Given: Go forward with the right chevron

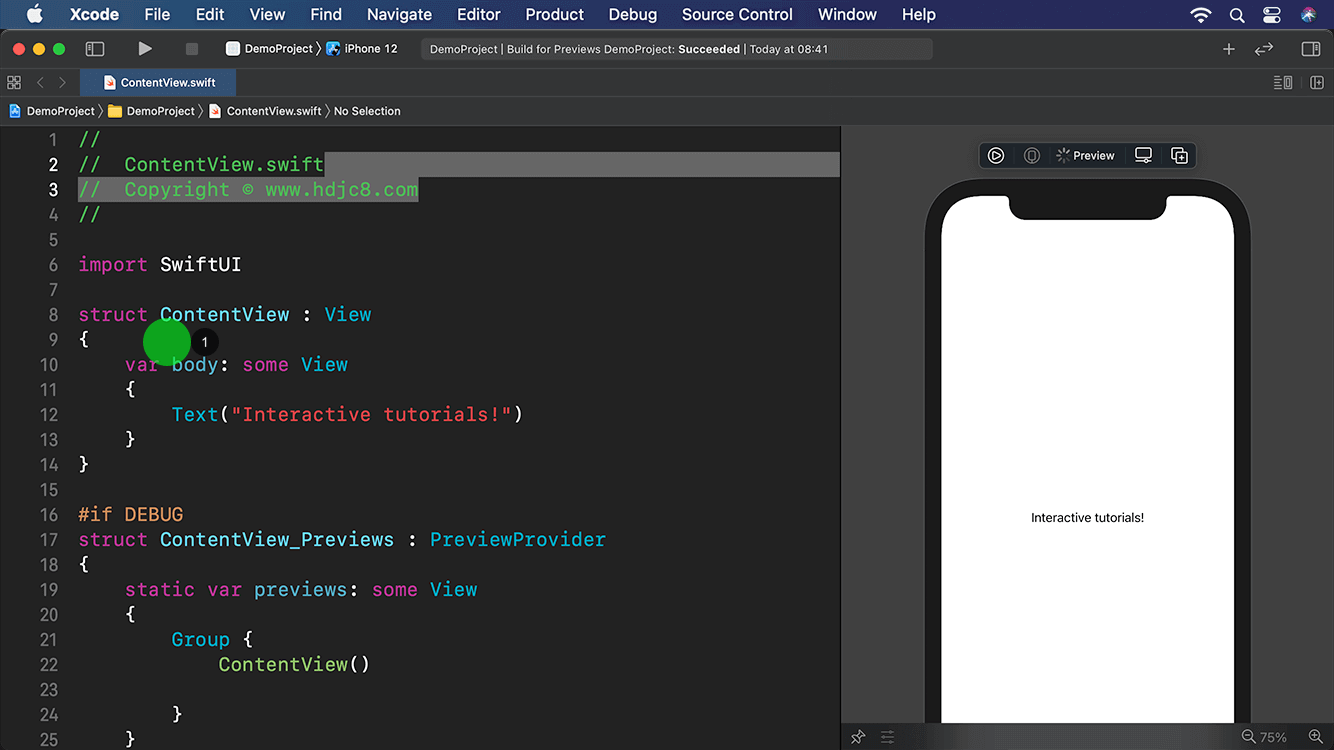Looking at the screenshot, I should pos(62,82).
